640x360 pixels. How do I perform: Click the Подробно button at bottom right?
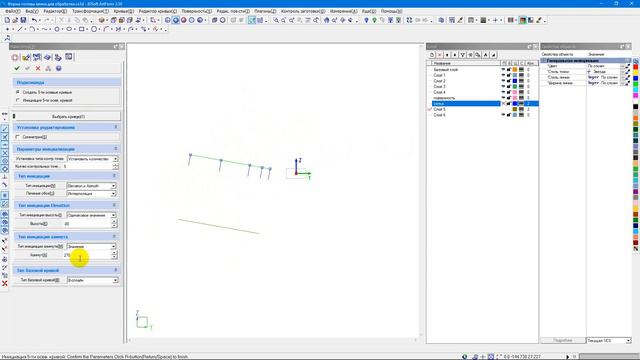tap(563, 340)
